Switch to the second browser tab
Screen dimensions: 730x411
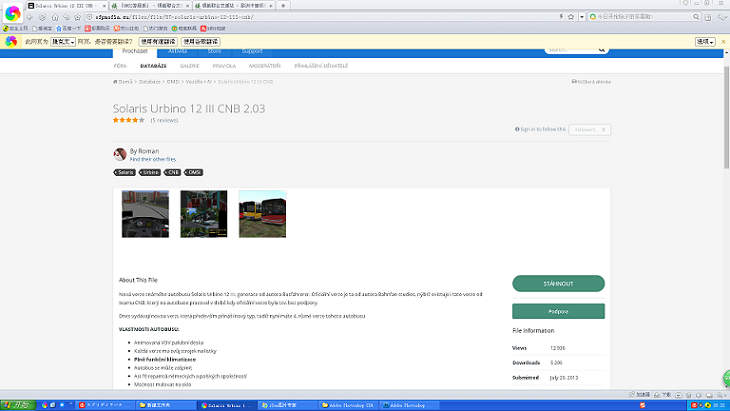pyautogui.click(x=150, y=6)
